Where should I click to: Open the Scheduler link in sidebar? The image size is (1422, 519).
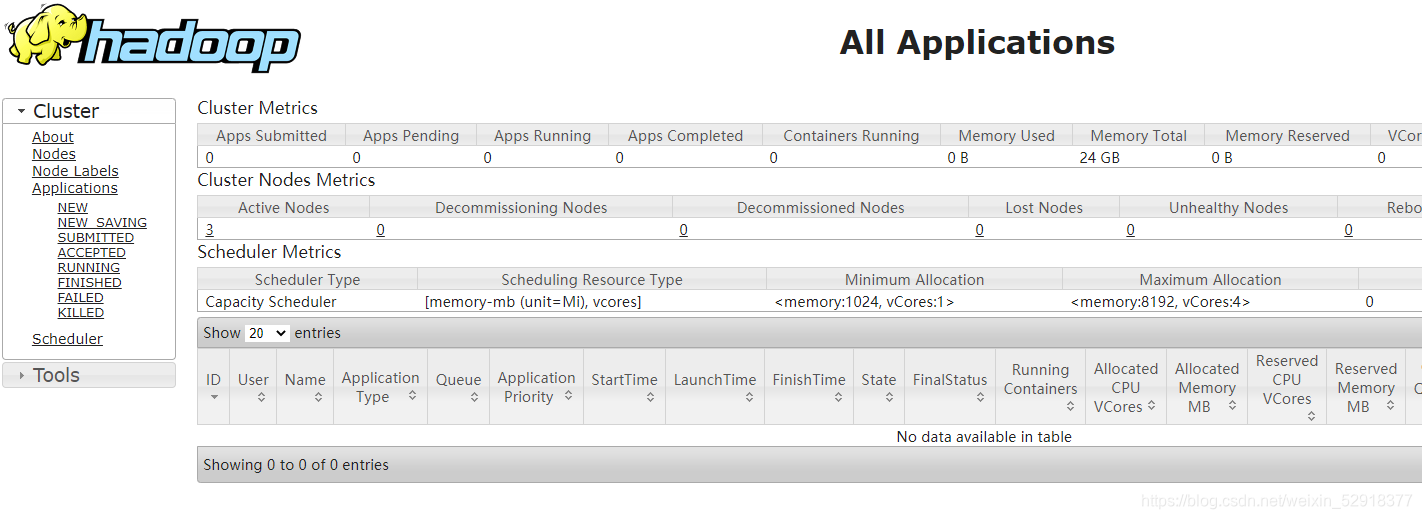(x=67, y=339)
